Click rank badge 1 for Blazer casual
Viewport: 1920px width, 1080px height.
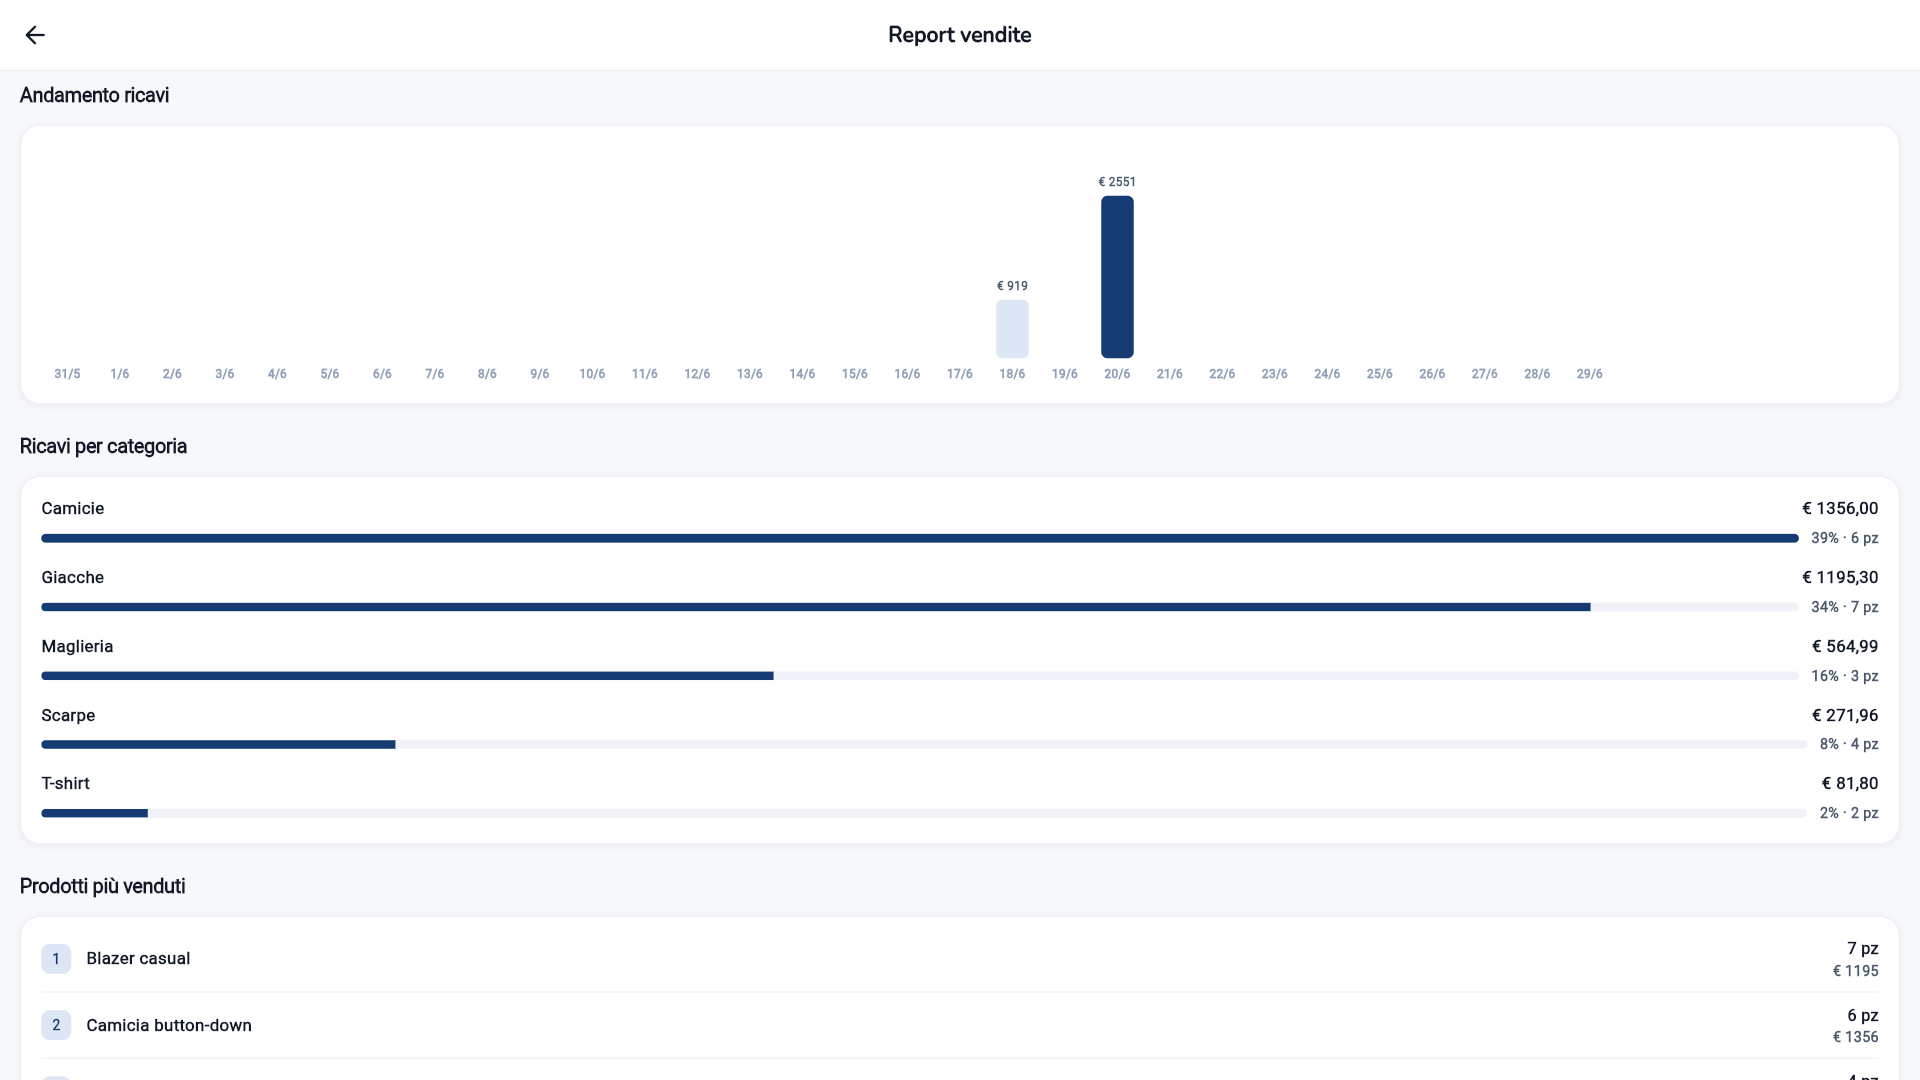pyautogui.click(x=56, y=959)
